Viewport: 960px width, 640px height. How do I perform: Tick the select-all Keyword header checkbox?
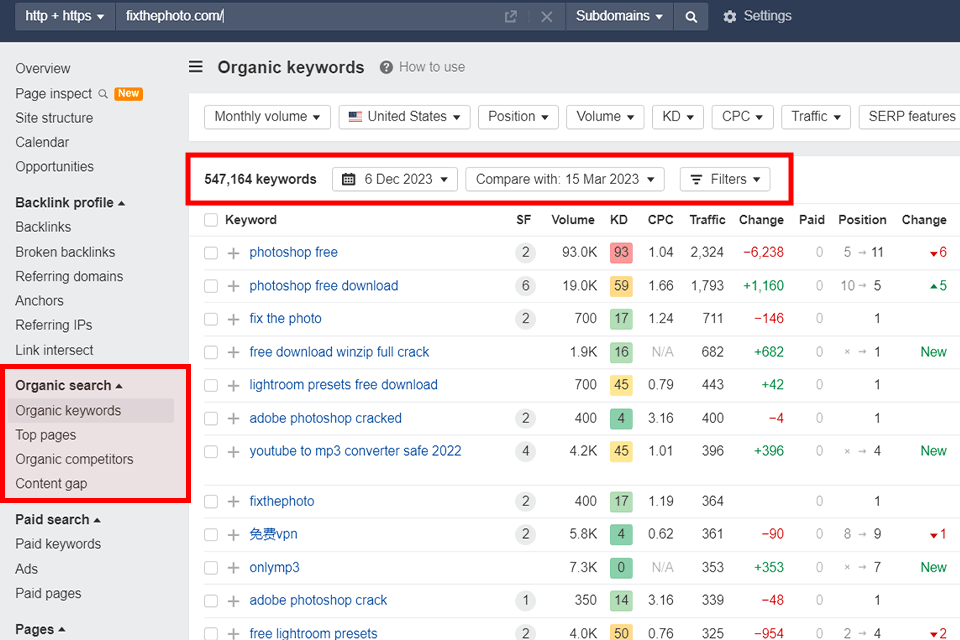pos(211,220)
